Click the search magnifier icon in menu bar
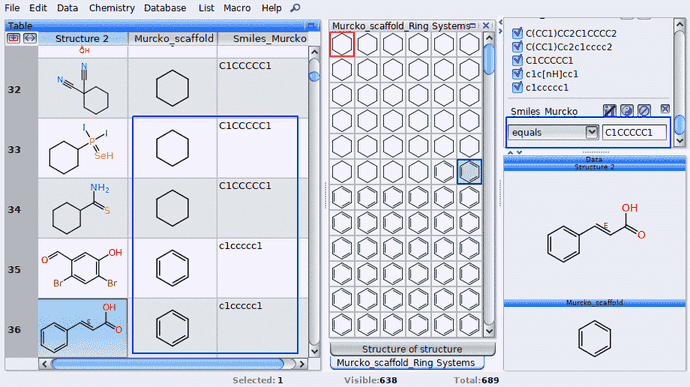This screenshot has width=690, height=387. click(295, 8)
